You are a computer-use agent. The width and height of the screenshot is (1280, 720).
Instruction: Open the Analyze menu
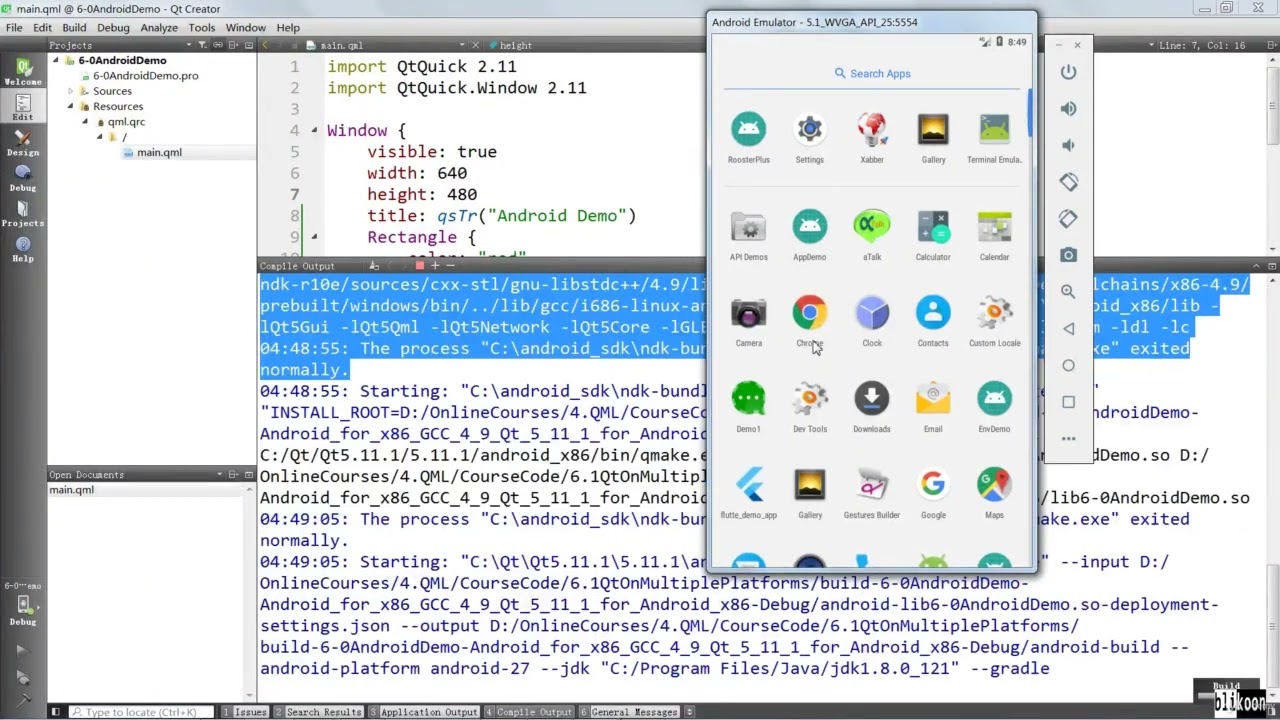click(159, 28)
